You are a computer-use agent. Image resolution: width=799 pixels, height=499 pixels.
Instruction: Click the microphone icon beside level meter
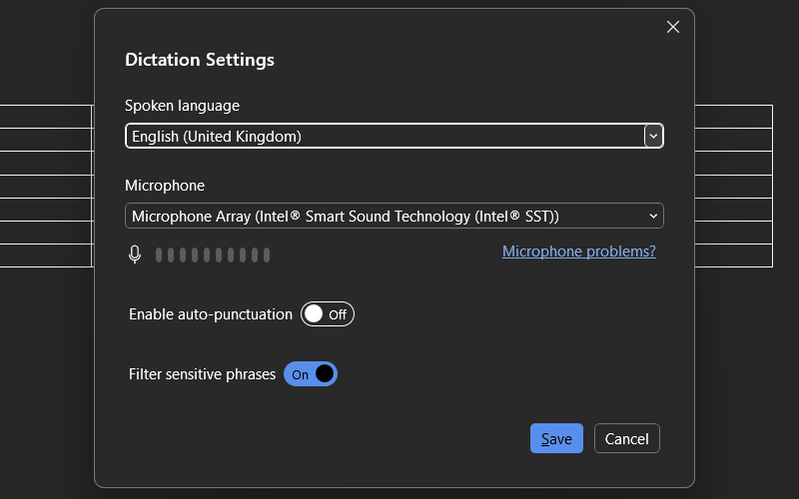[135, 255]
